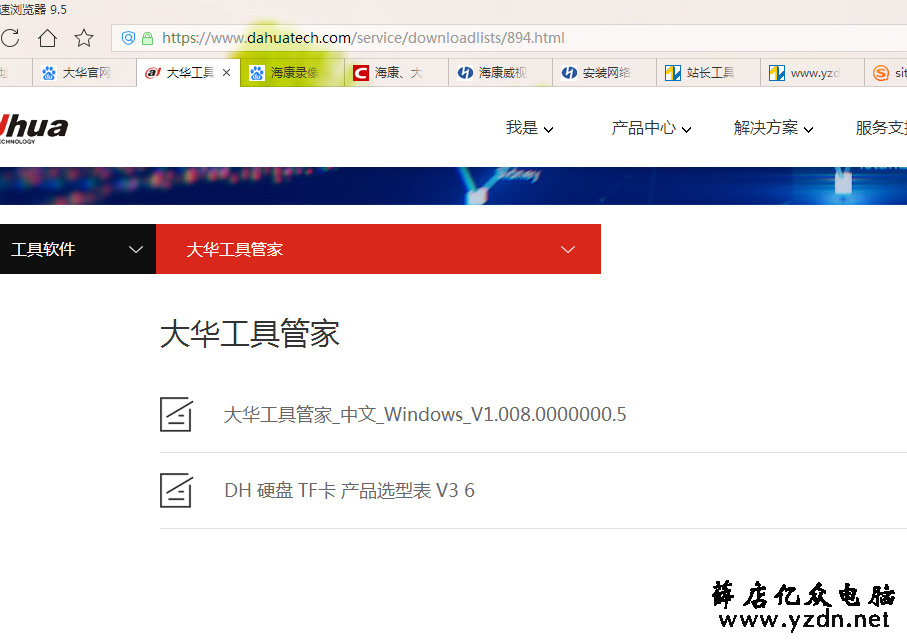Click the favicon on 站长工具 tab

[x=673, y=73]
